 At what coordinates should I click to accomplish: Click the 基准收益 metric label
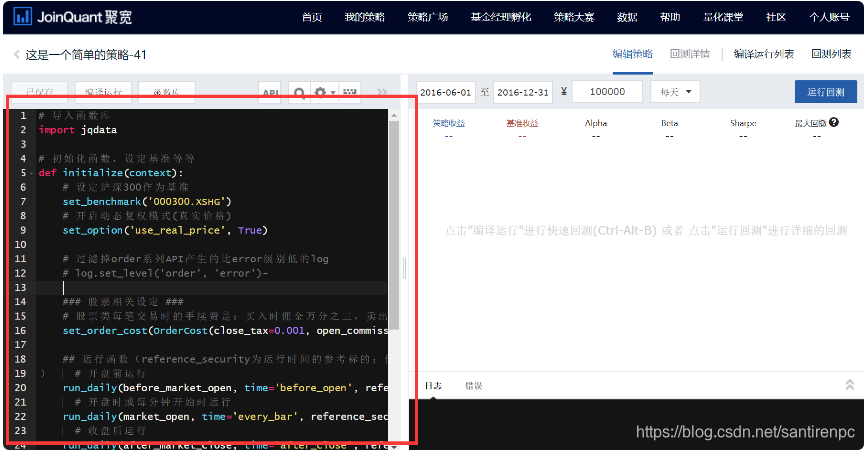point(522,123)
